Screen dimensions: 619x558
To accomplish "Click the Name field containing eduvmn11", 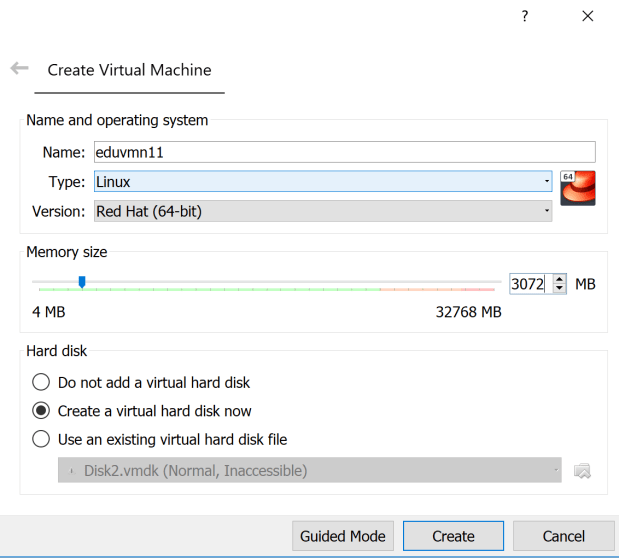I will (344, 152).
